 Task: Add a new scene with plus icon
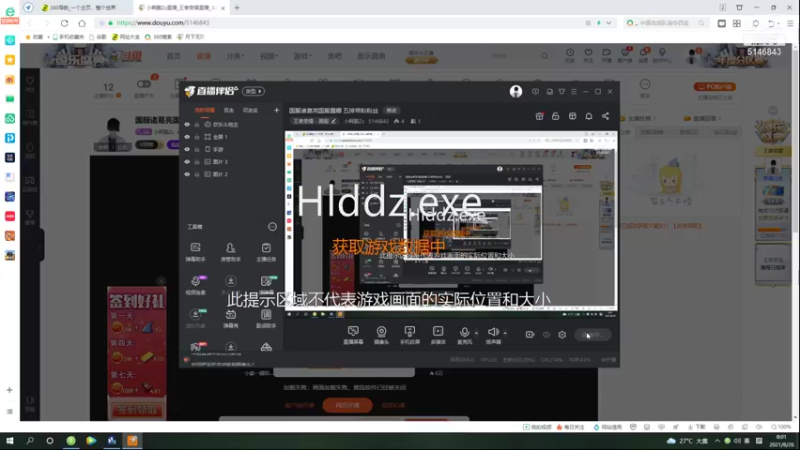277,110
